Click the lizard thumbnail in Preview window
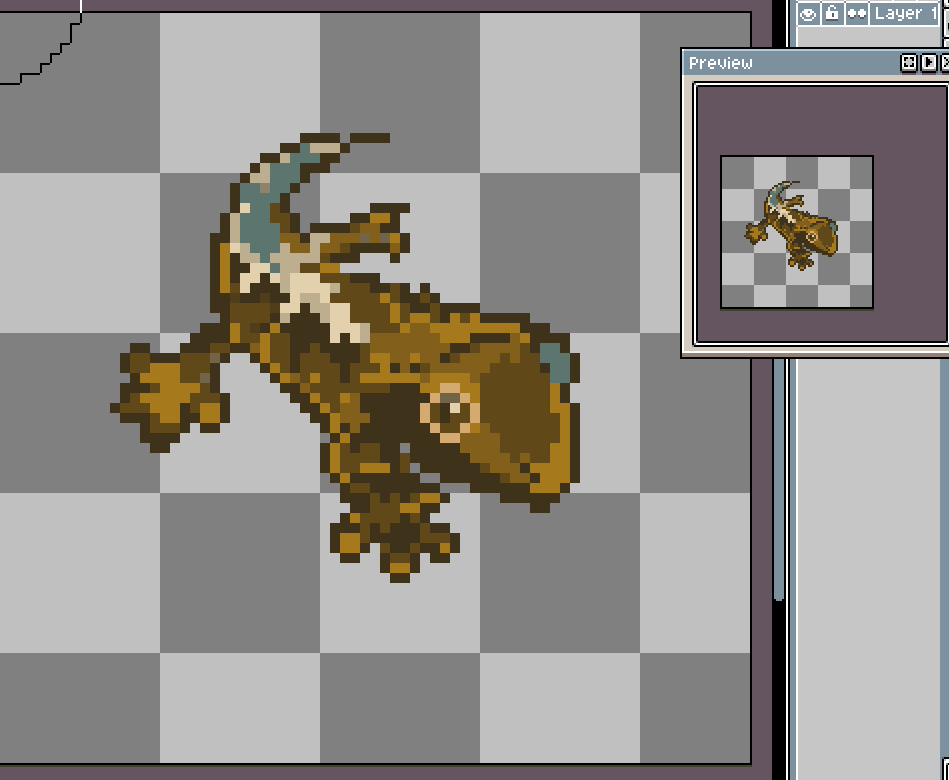The width and height of the screenshot is (949, 780). coord(796,232)
